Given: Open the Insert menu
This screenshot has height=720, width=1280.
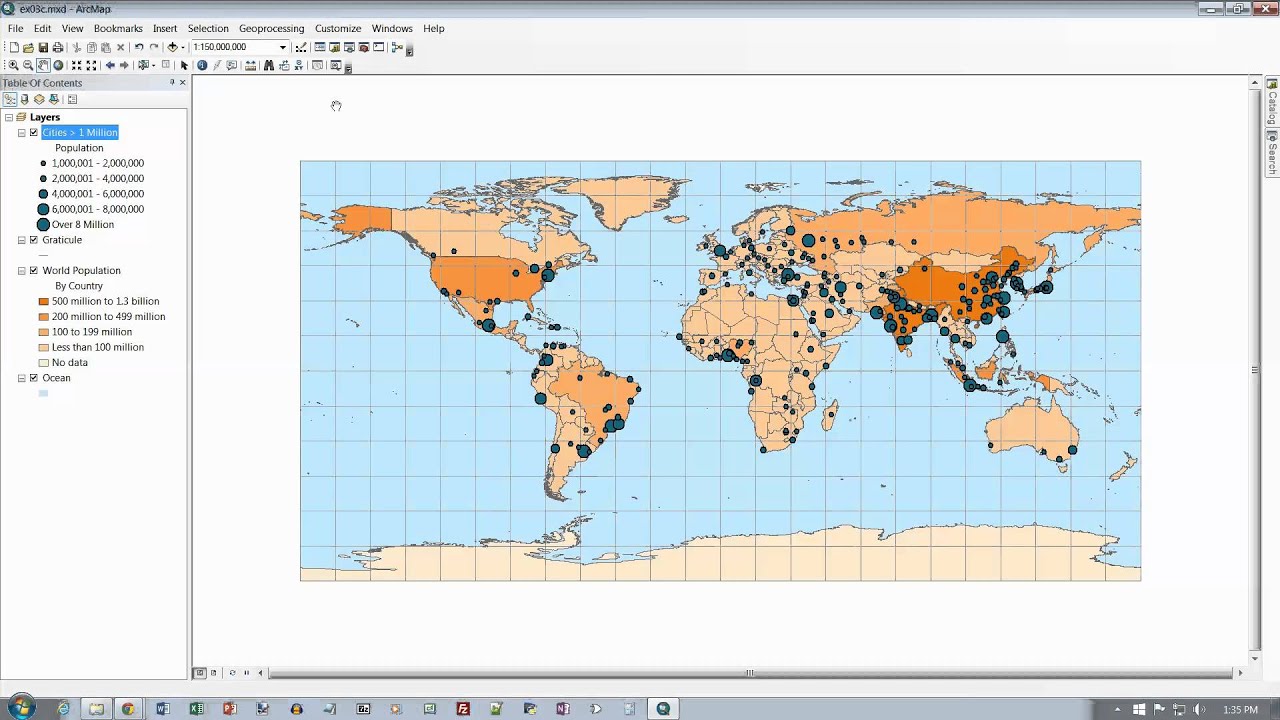Looking at the screenshot, I should pos(165,28).
